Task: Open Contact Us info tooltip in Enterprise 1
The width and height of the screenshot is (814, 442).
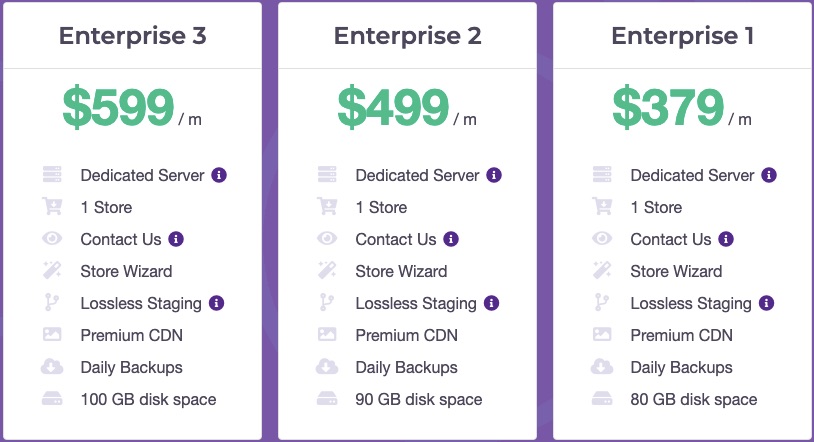Action: coord(726,239)
